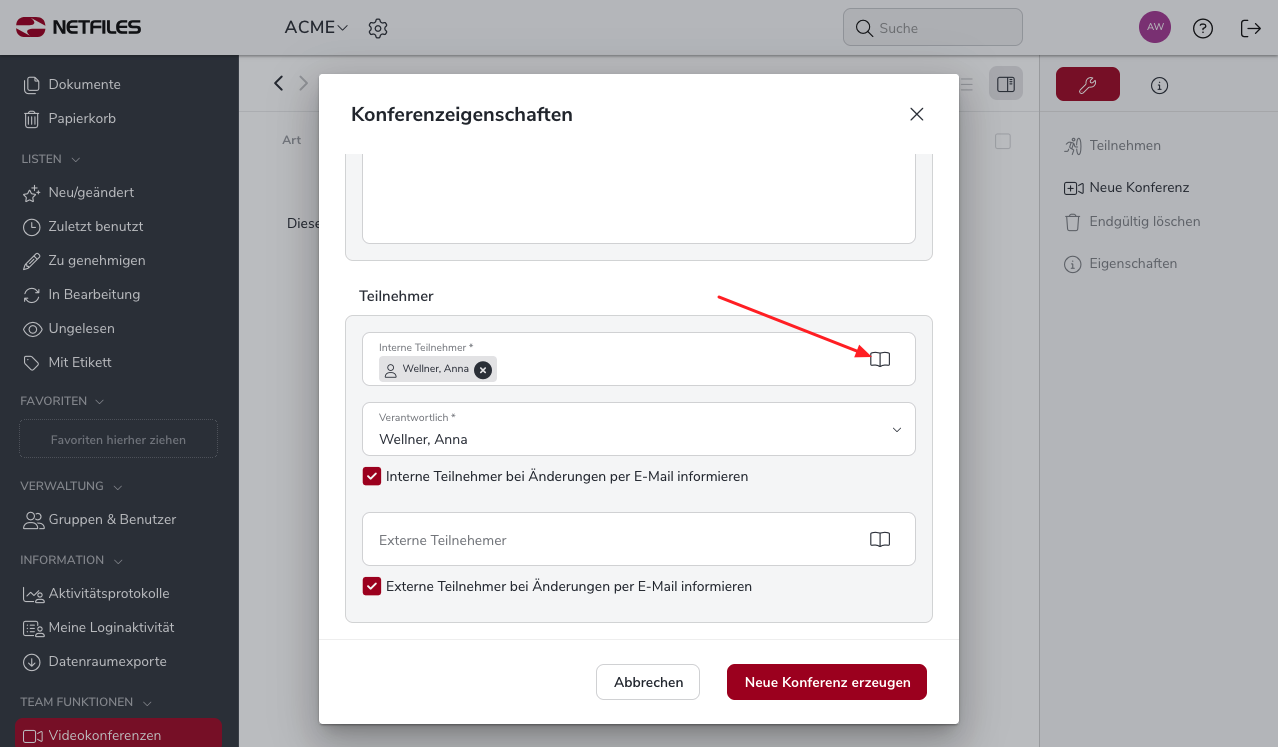Open the info panel icon

pos(1159,85)
